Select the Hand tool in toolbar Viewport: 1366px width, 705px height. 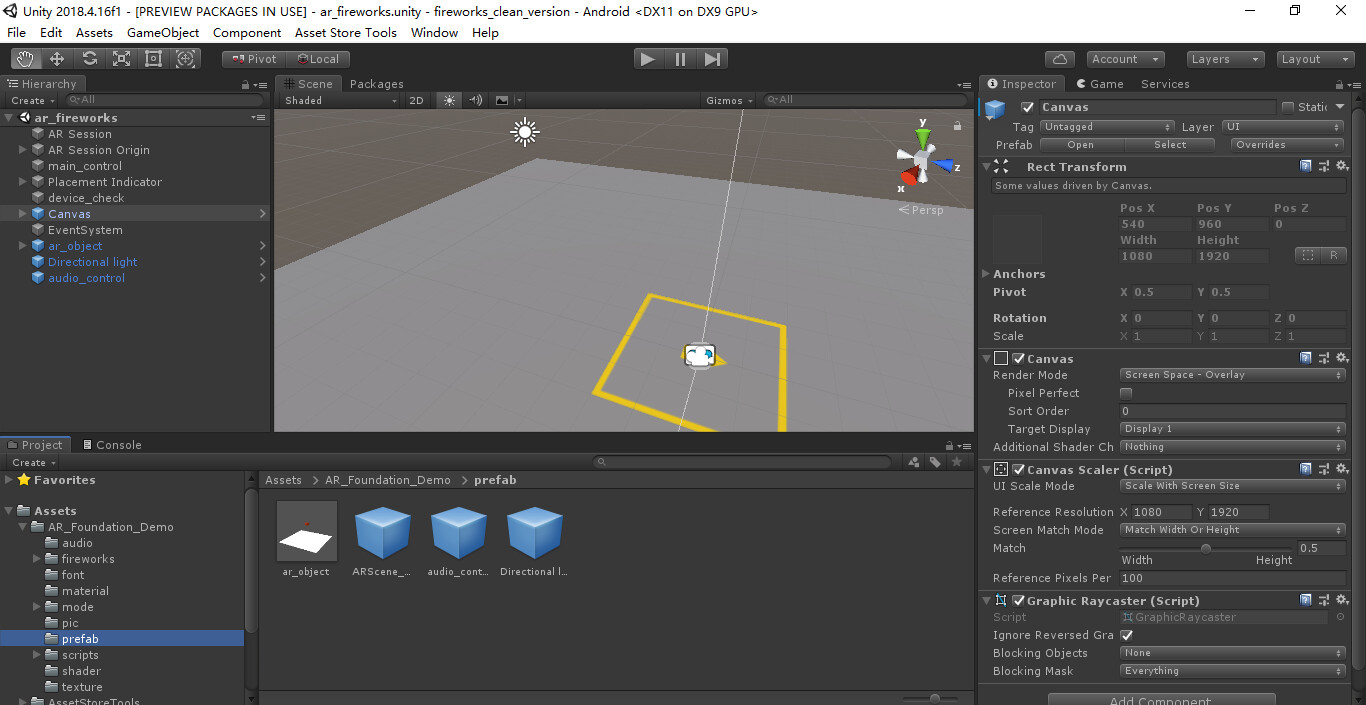tap(25, 59)
